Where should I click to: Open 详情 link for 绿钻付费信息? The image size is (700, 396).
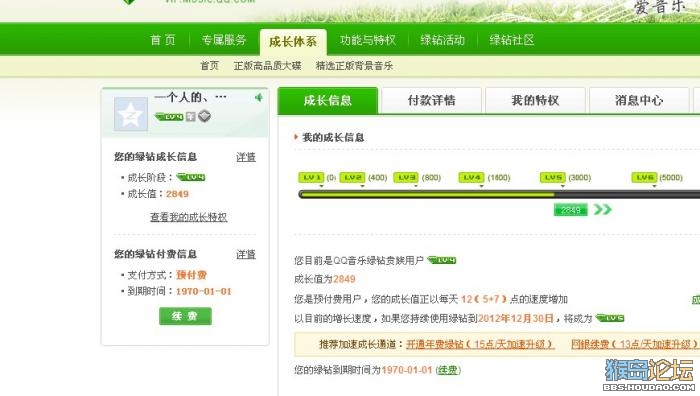(x=246, y=254)
